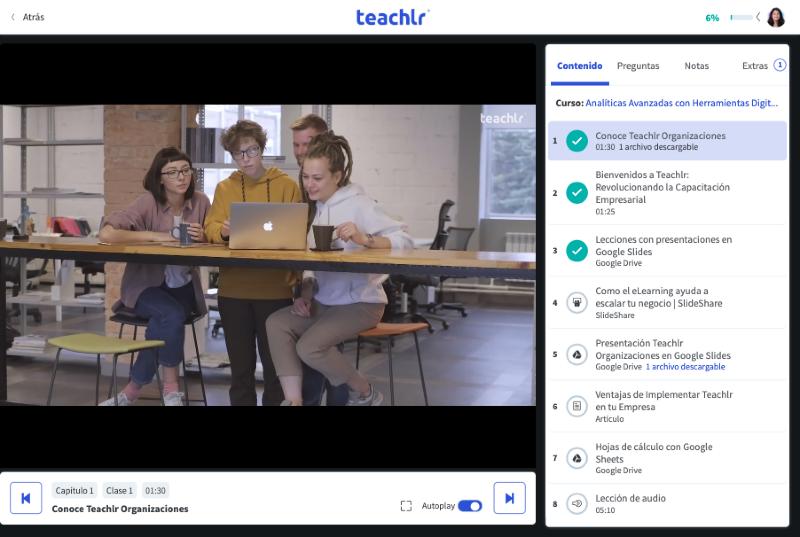Click the 01:30 duration tag
800x537 pixels.
(155, 491)
